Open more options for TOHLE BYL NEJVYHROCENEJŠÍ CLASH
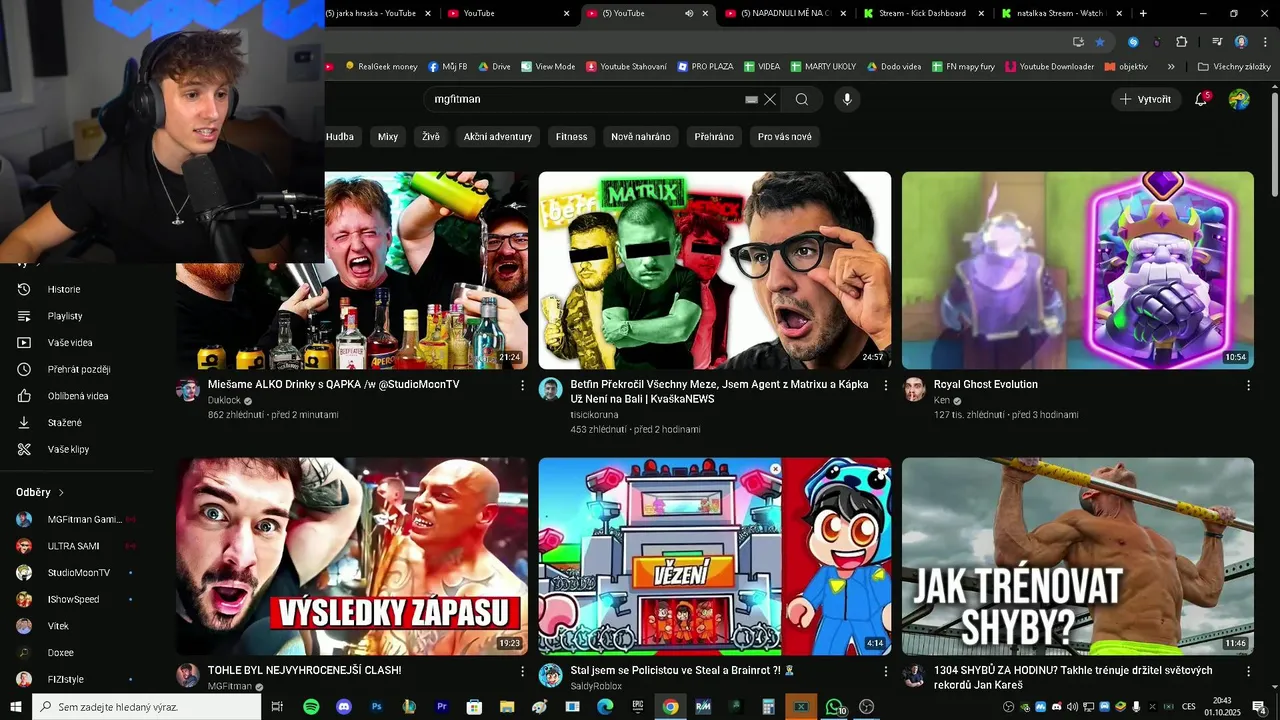Viewport: 1280px width, 720px height. [522, 671]
